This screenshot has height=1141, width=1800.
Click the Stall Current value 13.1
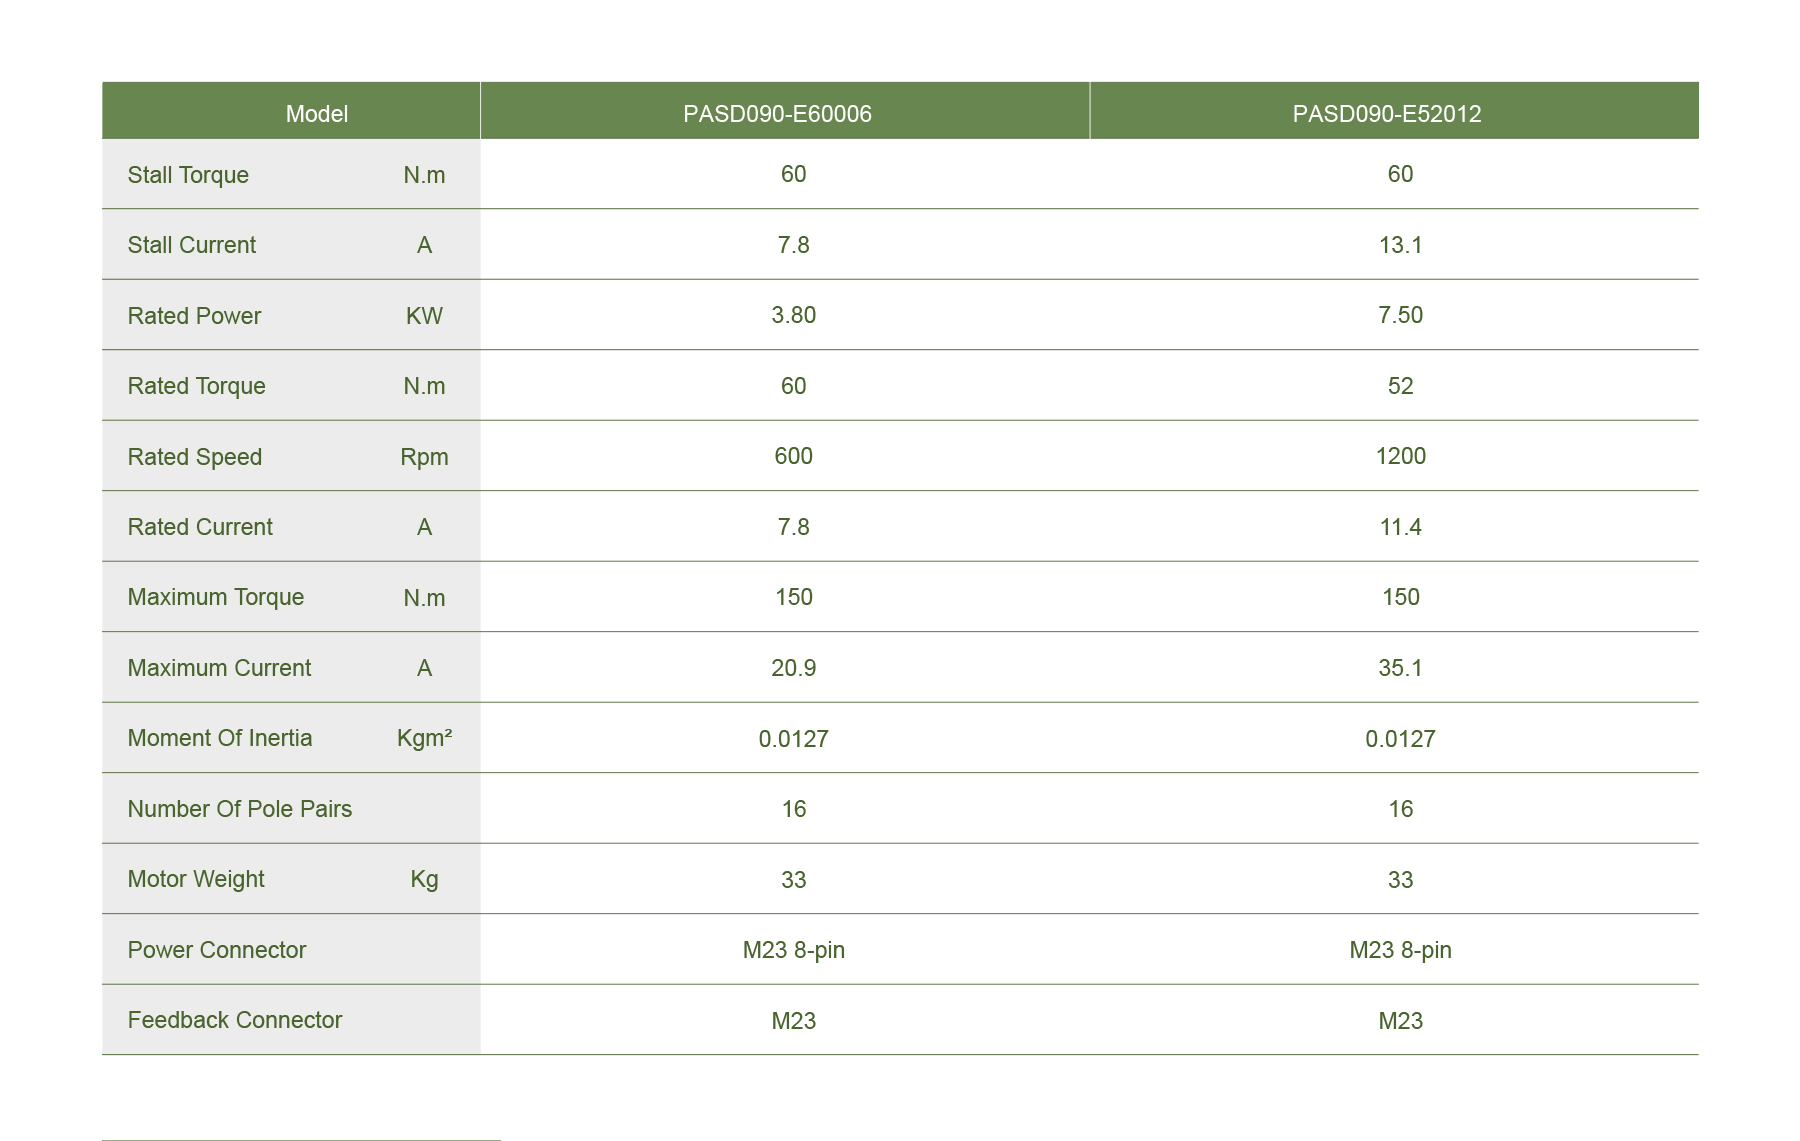tap(1400, 245)
